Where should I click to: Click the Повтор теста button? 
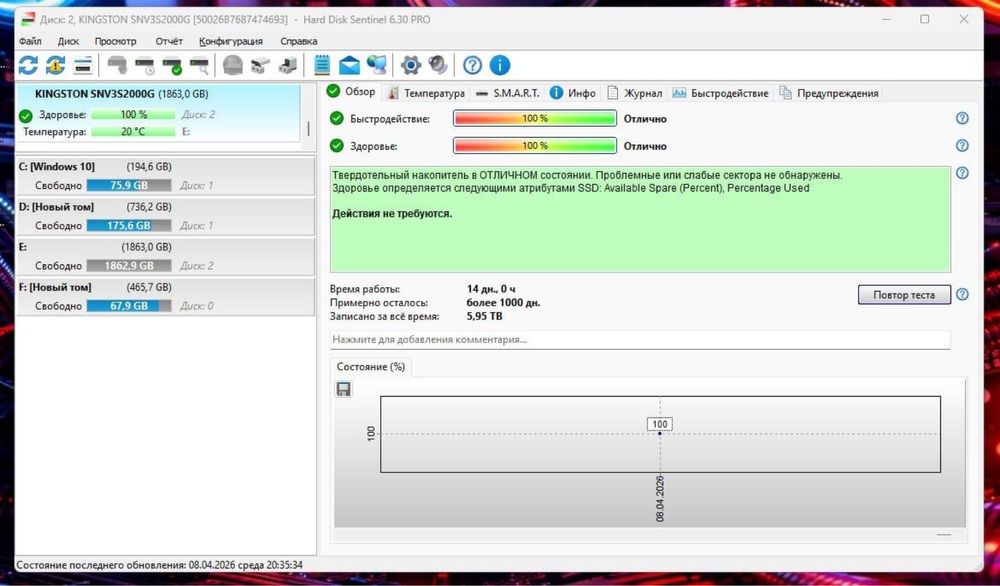pos(904,295)
